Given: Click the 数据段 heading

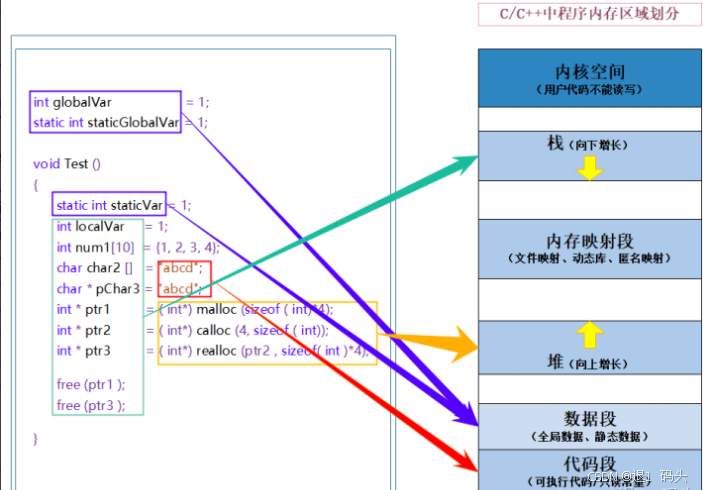Looking at the screenshot, I should tap(590, 419).
